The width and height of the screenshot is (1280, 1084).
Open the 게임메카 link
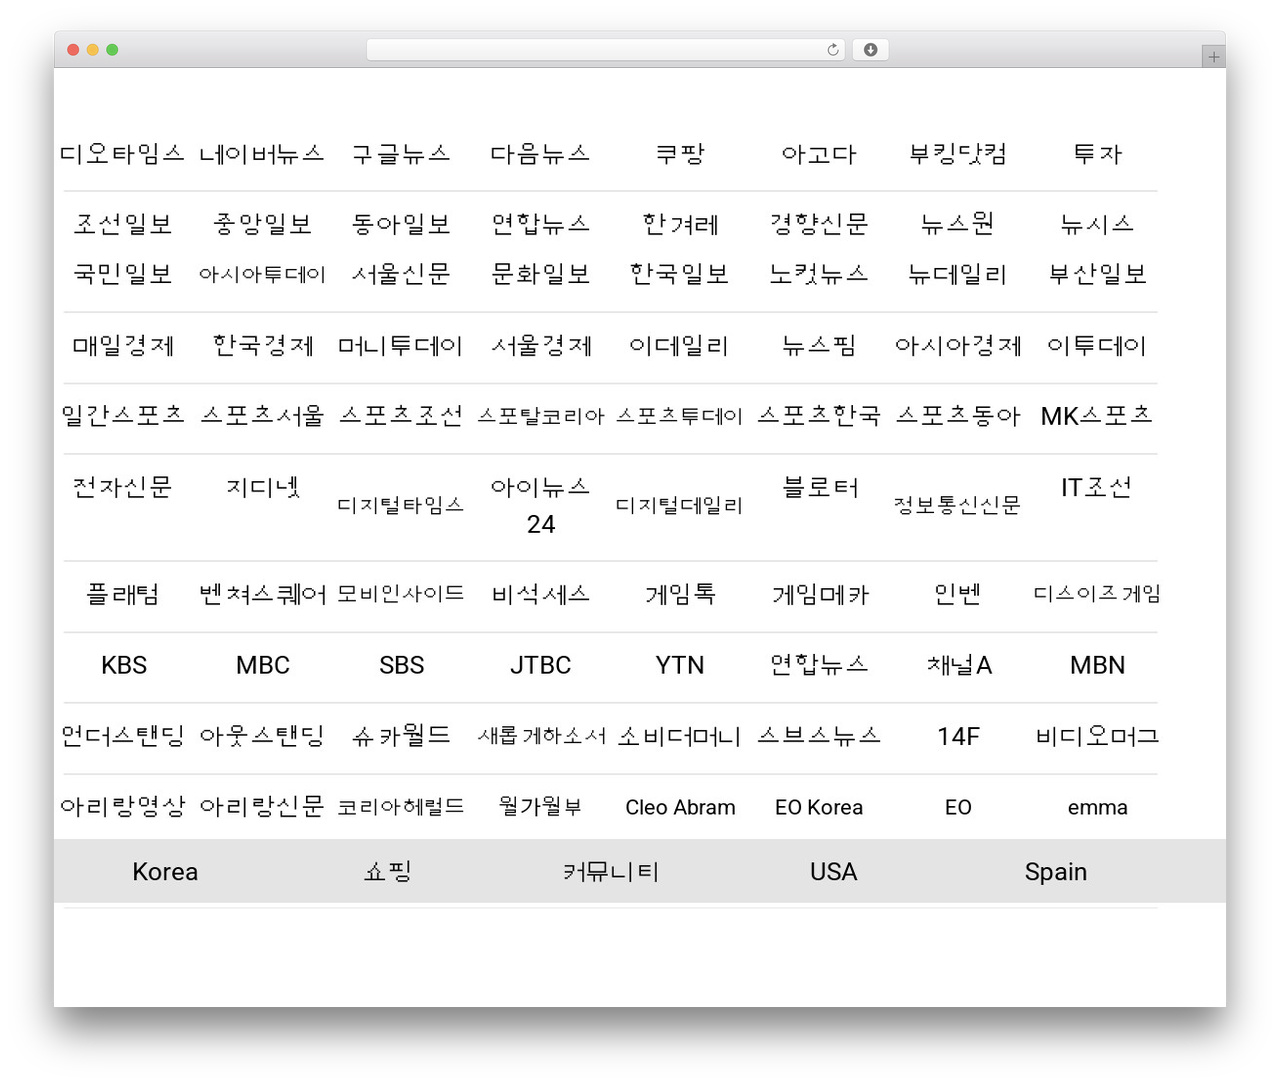pyautogui.click(x=819, y=595)
